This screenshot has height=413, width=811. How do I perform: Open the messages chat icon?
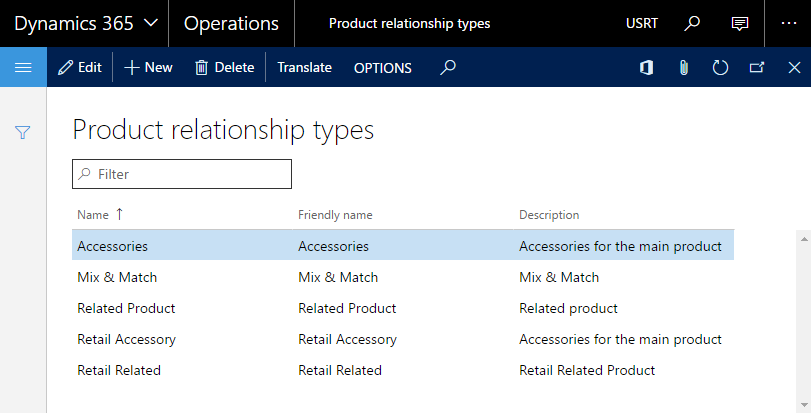coord(740,23)
